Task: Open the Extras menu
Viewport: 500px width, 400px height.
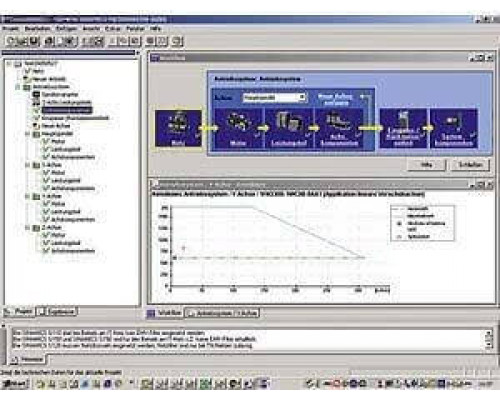Action: 113,29
